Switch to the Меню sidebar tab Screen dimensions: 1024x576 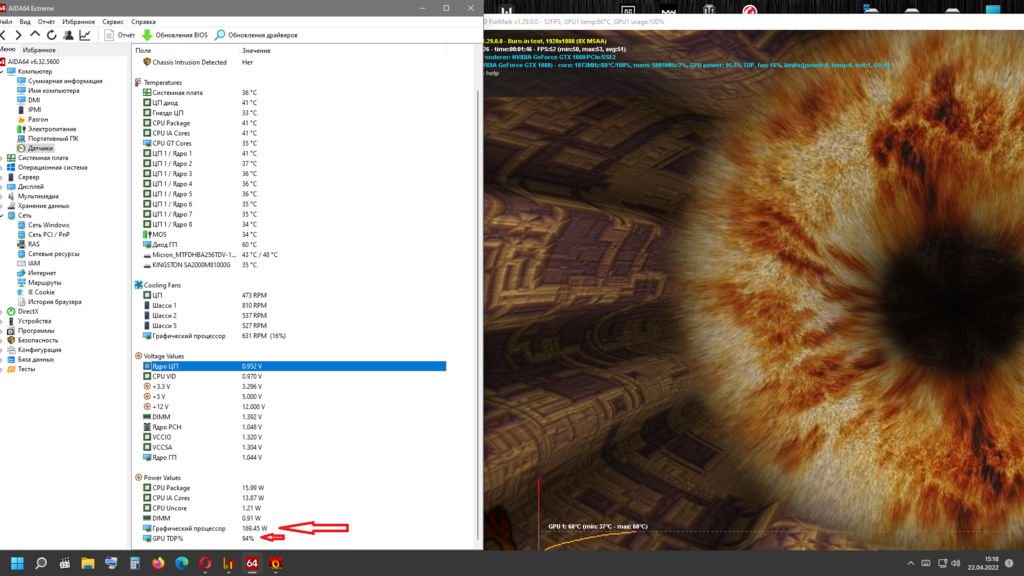pyautogui.click(x=7, y=50)
